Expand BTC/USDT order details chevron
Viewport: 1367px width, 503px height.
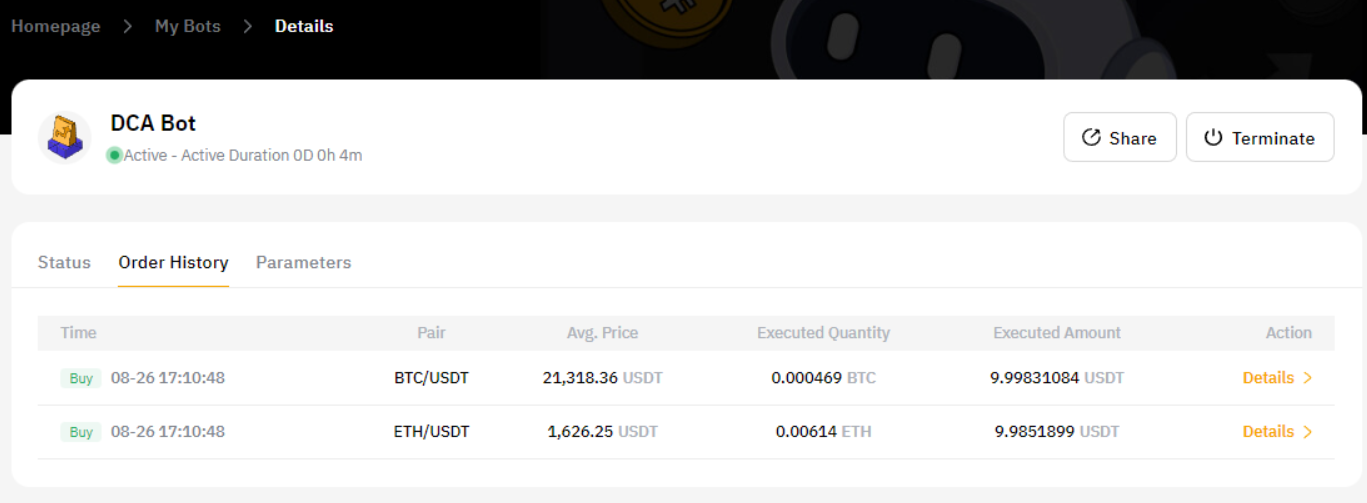(1308, 378)
